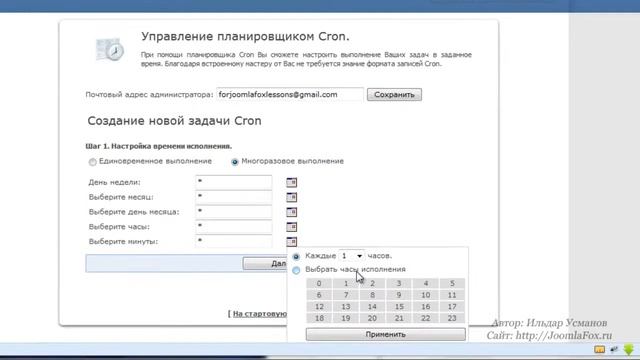Screen dimensions: 640x360
Task: Select hour 4 in the hour grid
Action: (426, 283)
